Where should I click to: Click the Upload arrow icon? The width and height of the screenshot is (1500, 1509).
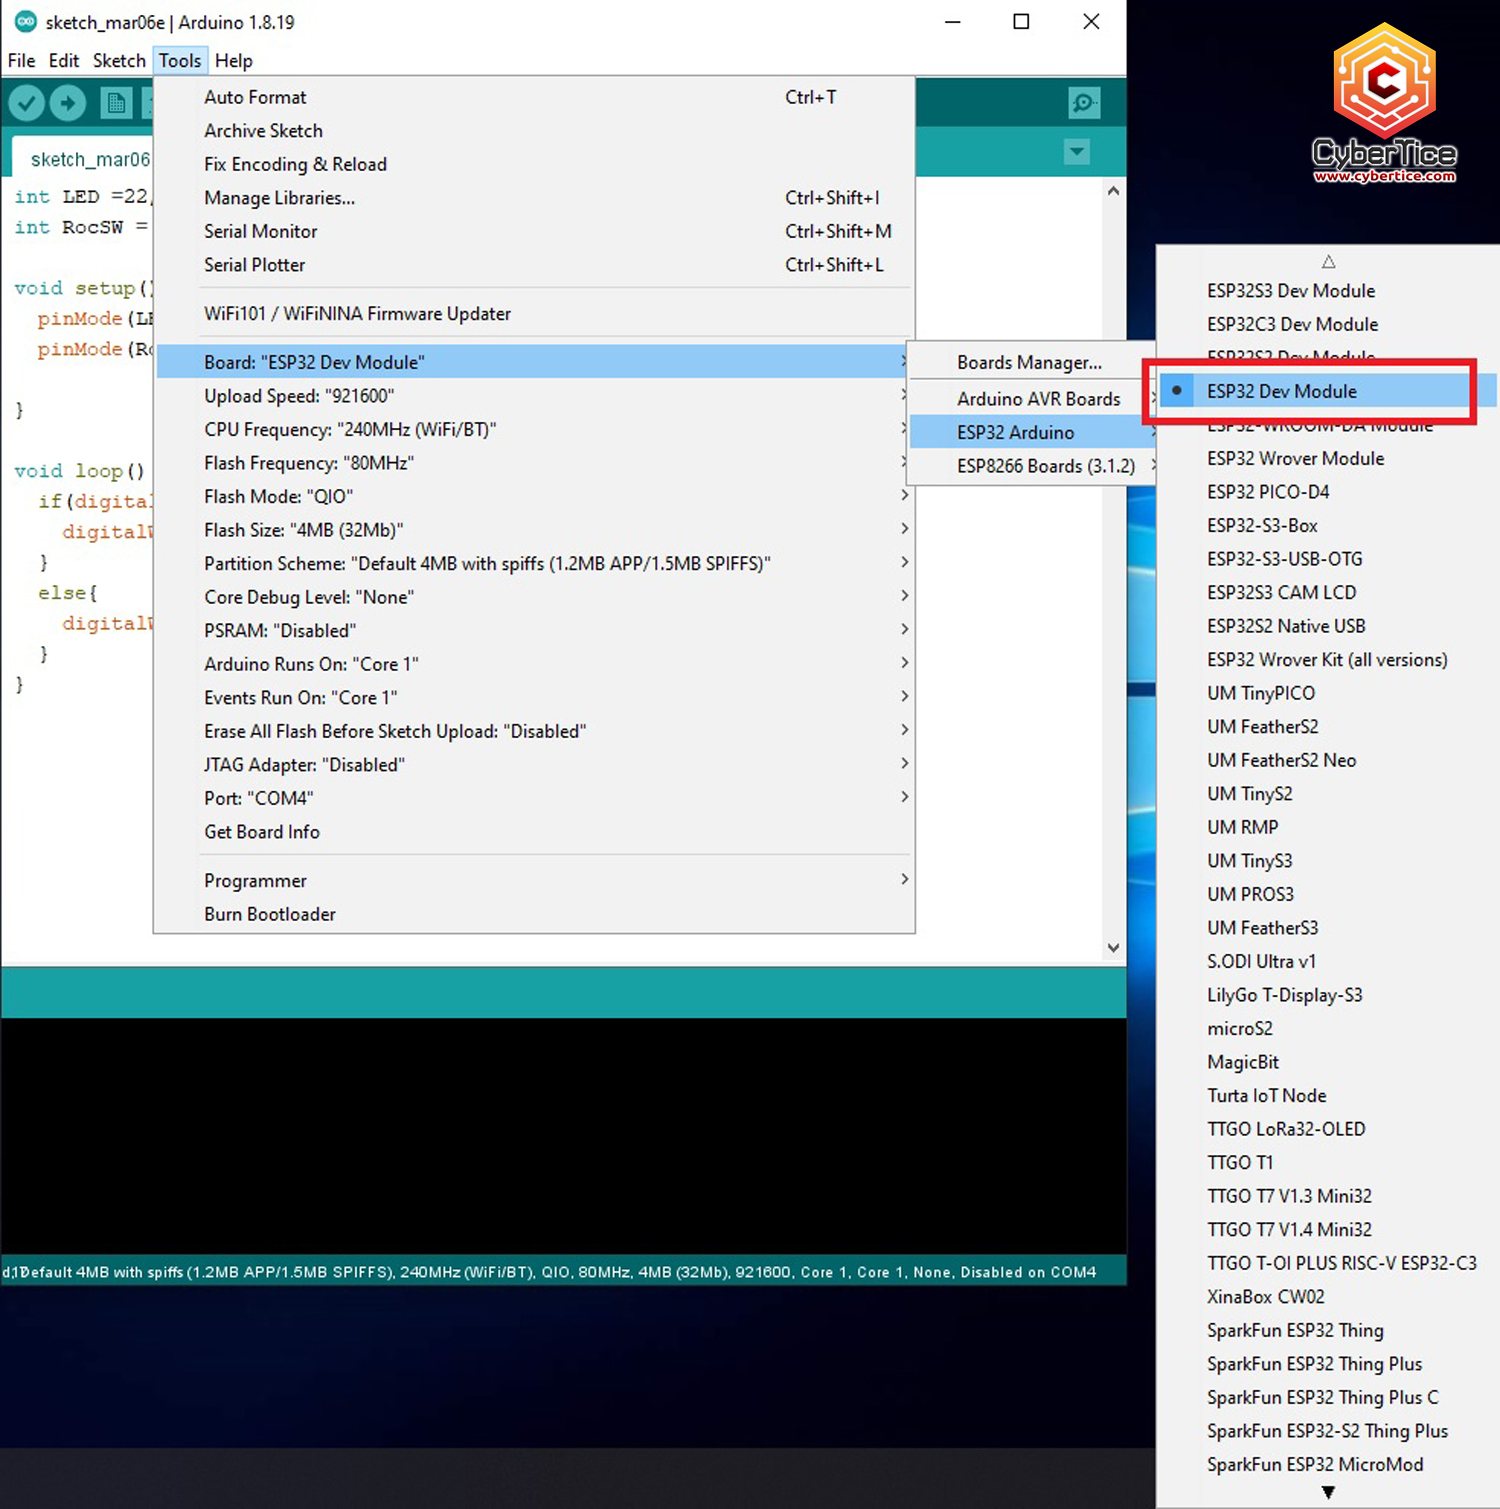(x=67, y=103)
